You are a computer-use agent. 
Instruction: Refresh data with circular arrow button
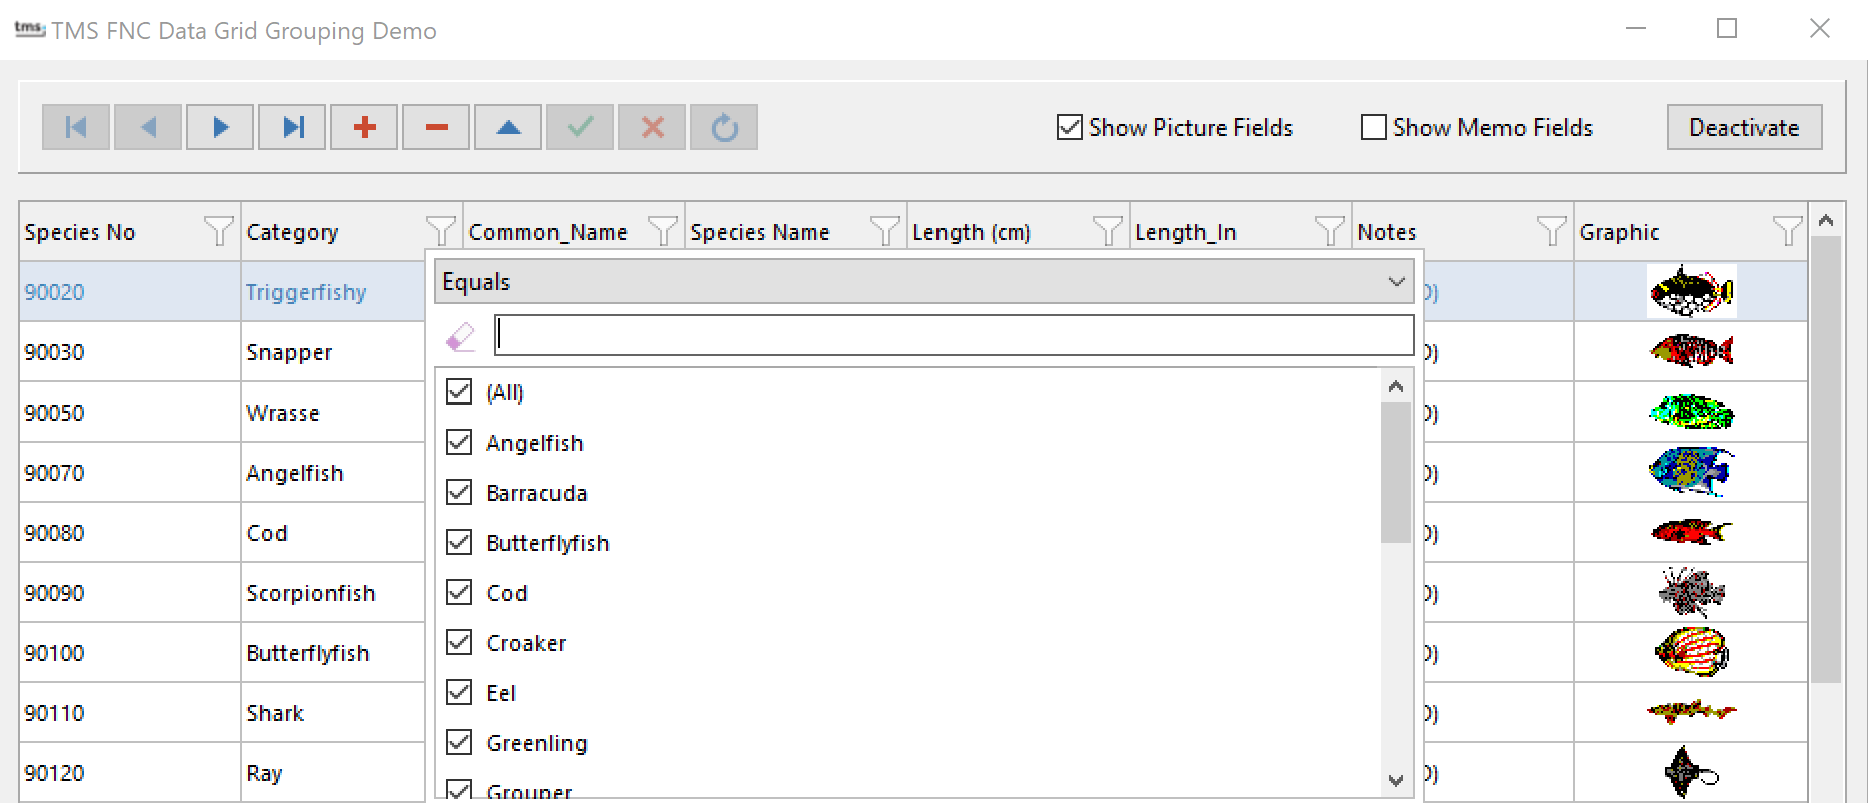pyautogui.click(x=724, y=127)
